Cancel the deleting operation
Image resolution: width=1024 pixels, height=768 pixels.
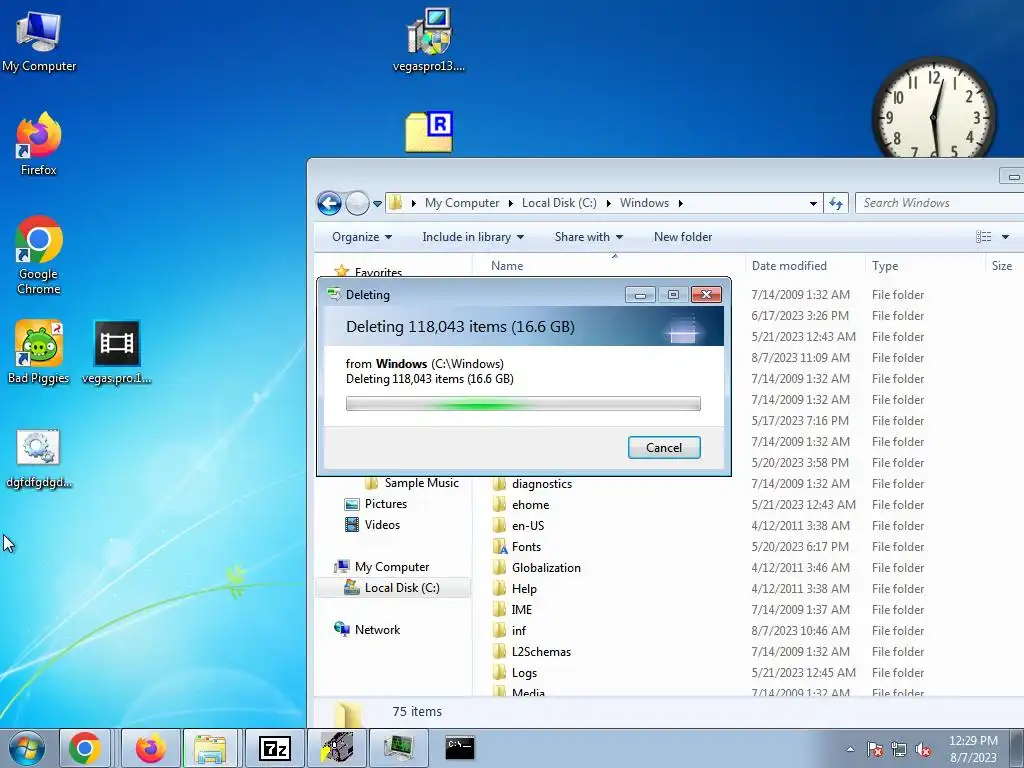click(664, 447)
